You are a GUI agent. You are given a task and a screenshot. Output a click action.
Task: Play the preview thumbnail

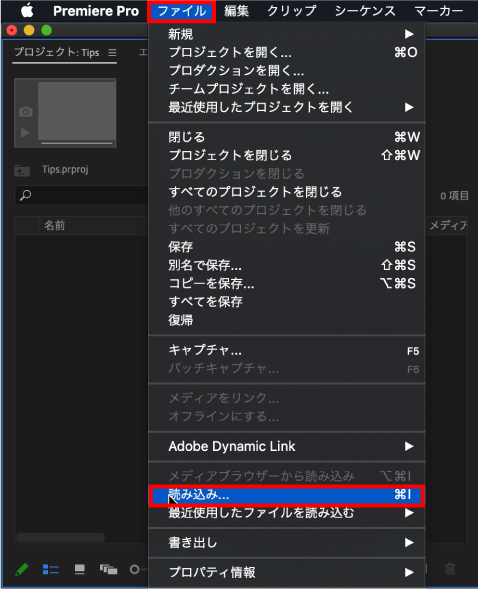click(x=25, y=132)
